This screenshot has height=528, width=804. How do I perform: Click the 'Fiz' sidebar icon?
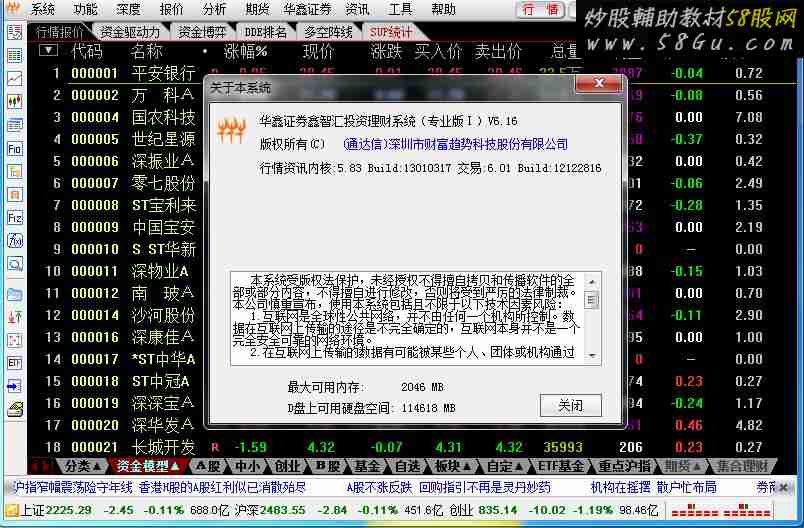click(x=15, y=217)
